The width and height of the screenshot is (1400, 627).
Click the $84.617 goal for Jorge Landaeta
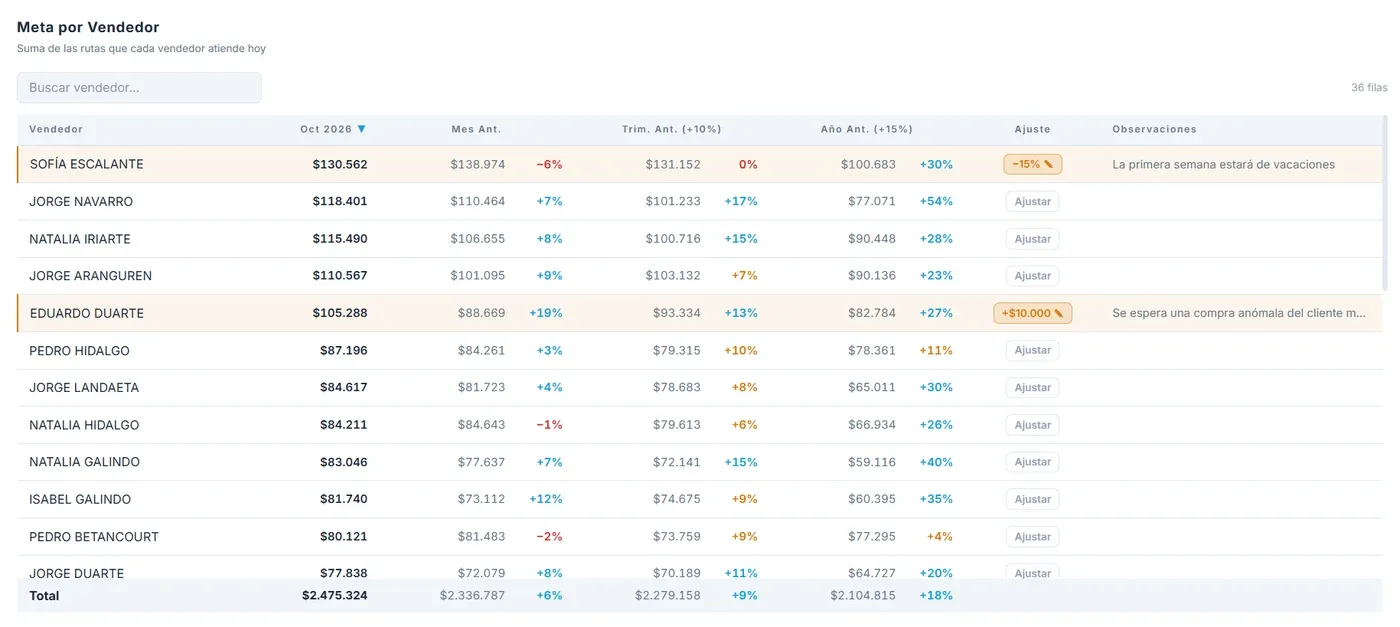pyautogui.click(x=344, y=388)
